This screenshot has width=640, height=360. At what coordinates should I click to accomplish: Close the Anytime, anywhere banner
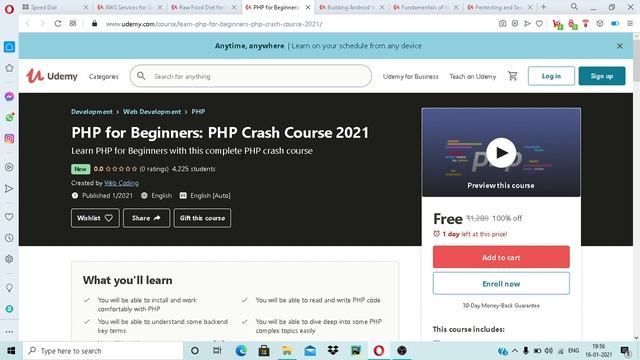click(620, 46)
